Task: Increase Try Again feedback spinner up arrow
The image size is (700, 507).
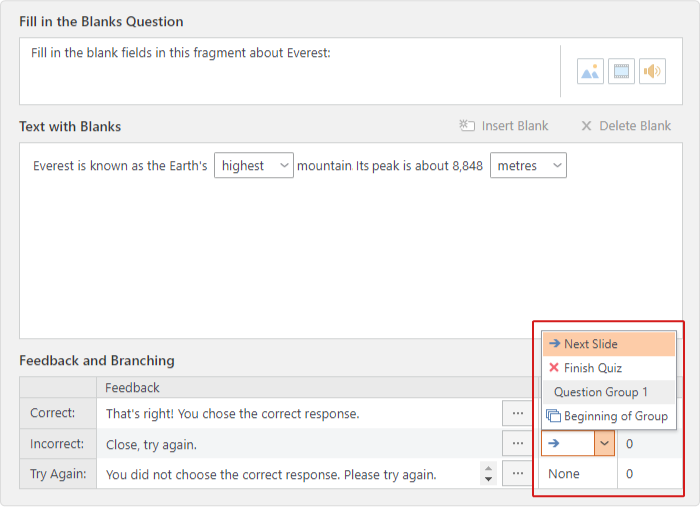Action: pos(488,468)
